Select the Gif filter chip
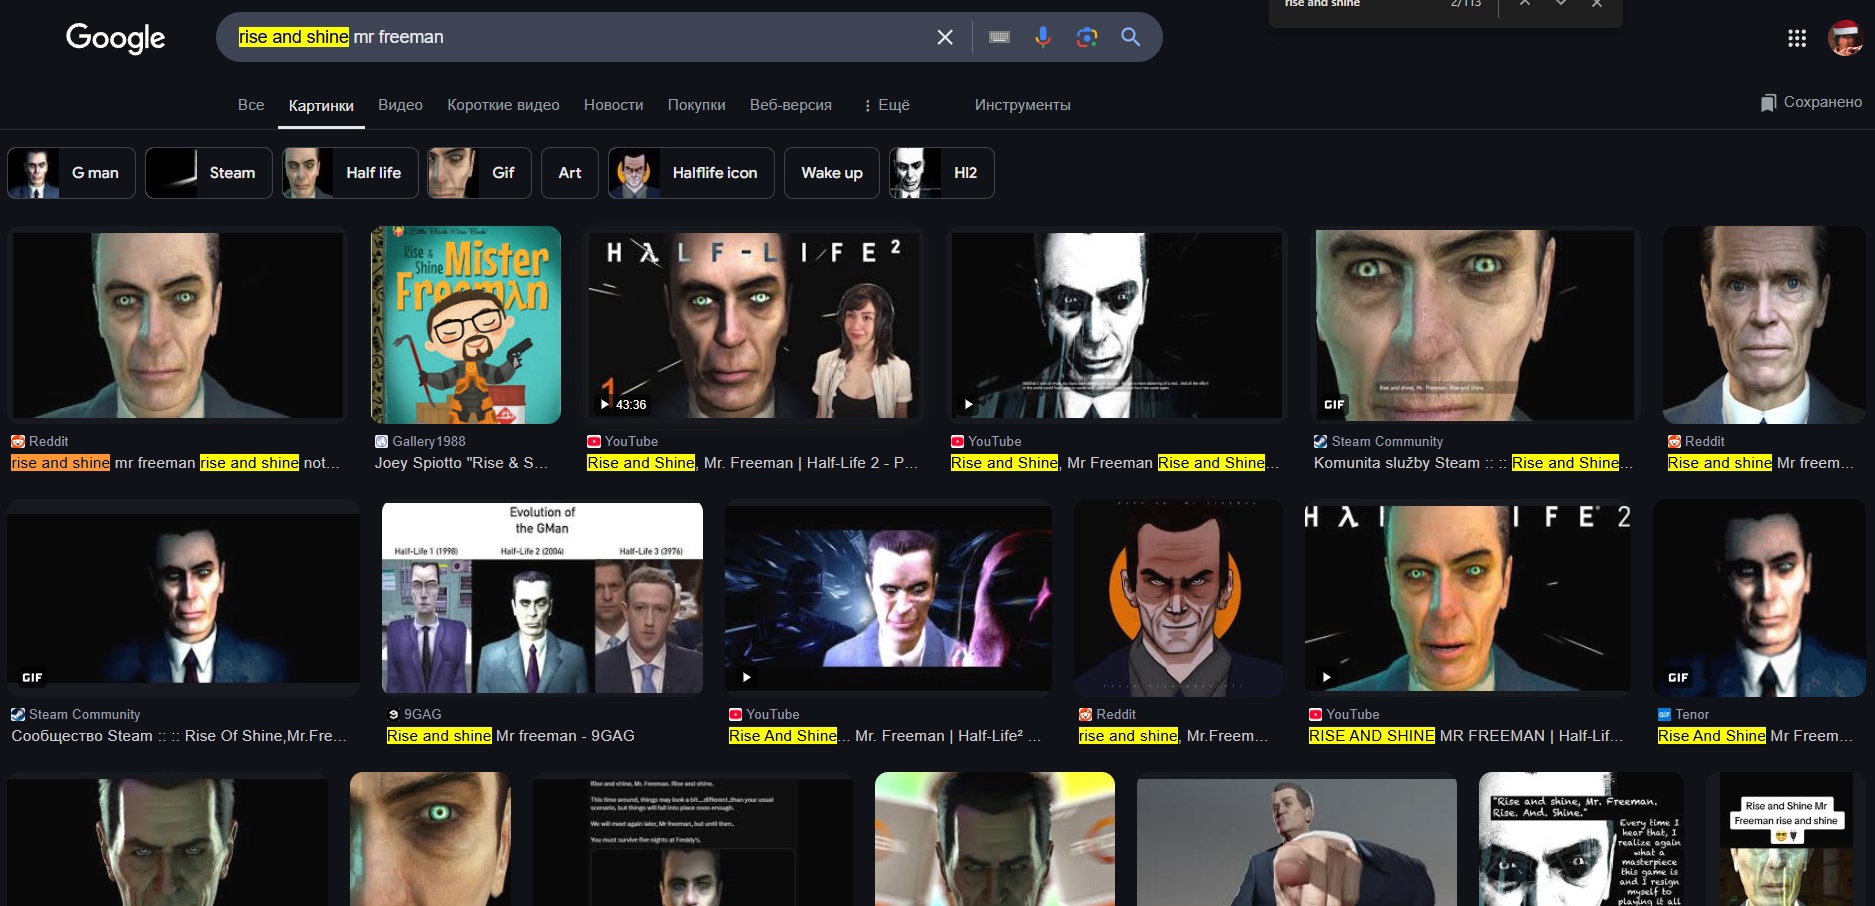1875x906 pixels. click(479, 173)
